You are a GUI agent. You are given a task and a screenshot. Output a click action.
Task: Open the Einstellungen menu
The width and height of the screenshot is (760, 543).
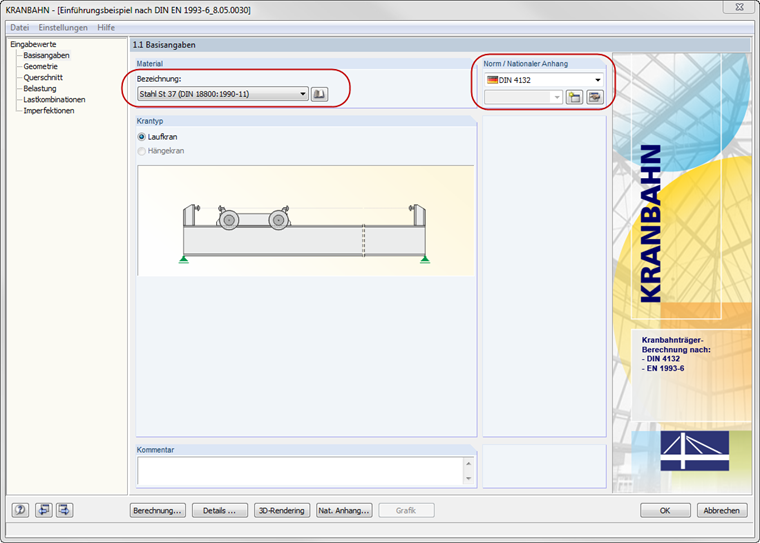coord(63,28)
